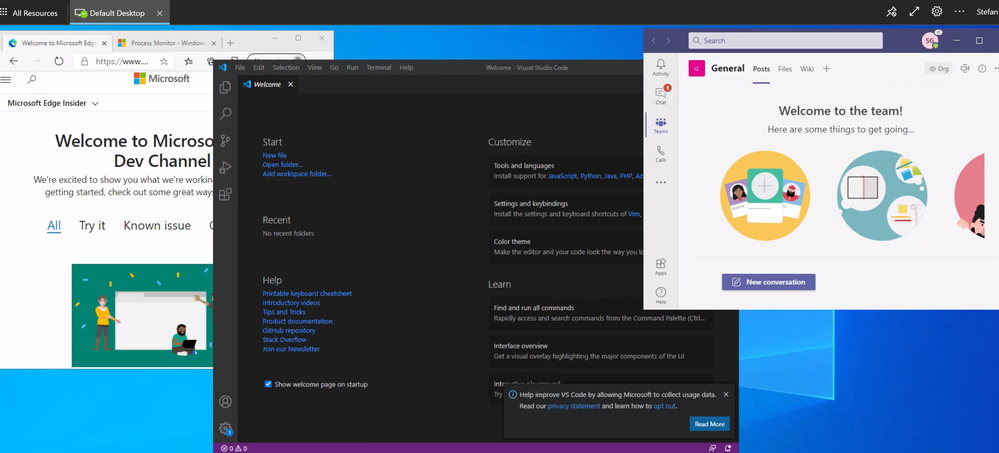Screen dimensions: 999x453
Task: Dismiss the VS Code usage data notification
Action: [726, 394]
